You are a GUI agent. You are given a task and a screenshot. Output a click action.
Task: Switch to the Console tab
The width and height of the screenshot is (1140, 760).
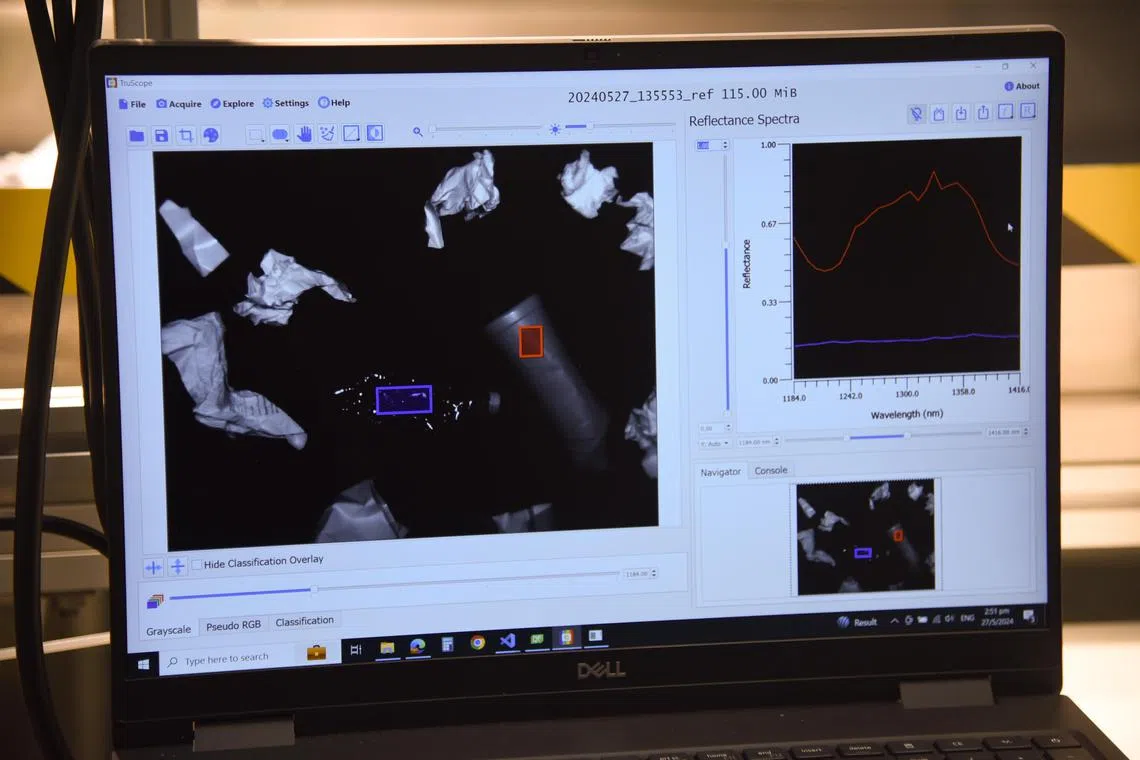[770, 470]
